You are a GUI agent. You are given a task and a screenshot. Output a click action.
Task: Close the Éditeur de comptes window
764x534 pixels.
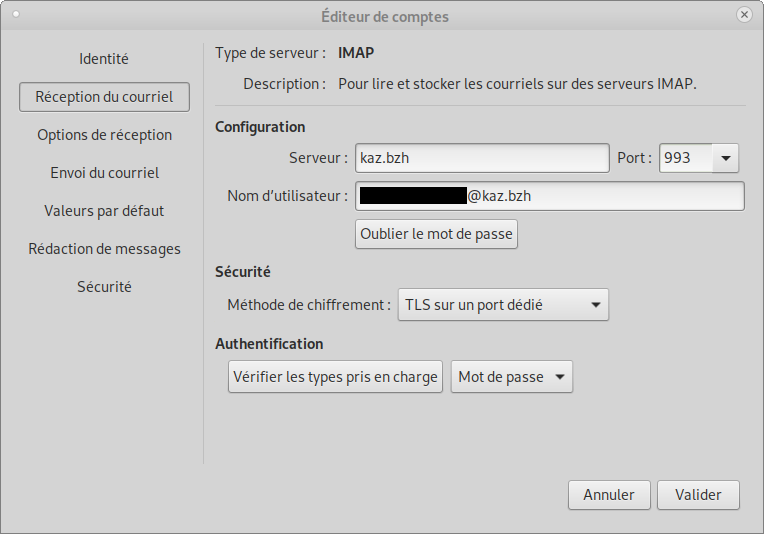point(744,15)
